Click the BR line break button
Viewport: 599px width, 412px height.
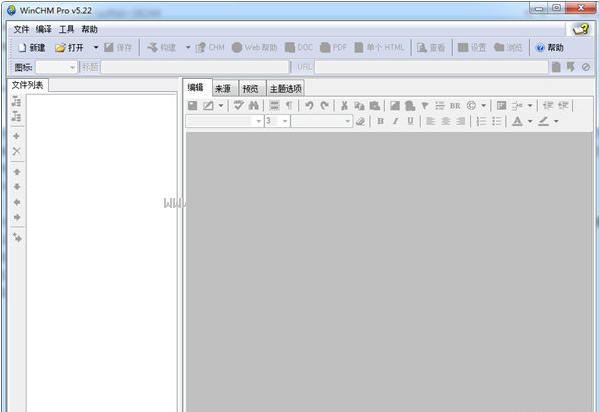click(x=455, y=106)
